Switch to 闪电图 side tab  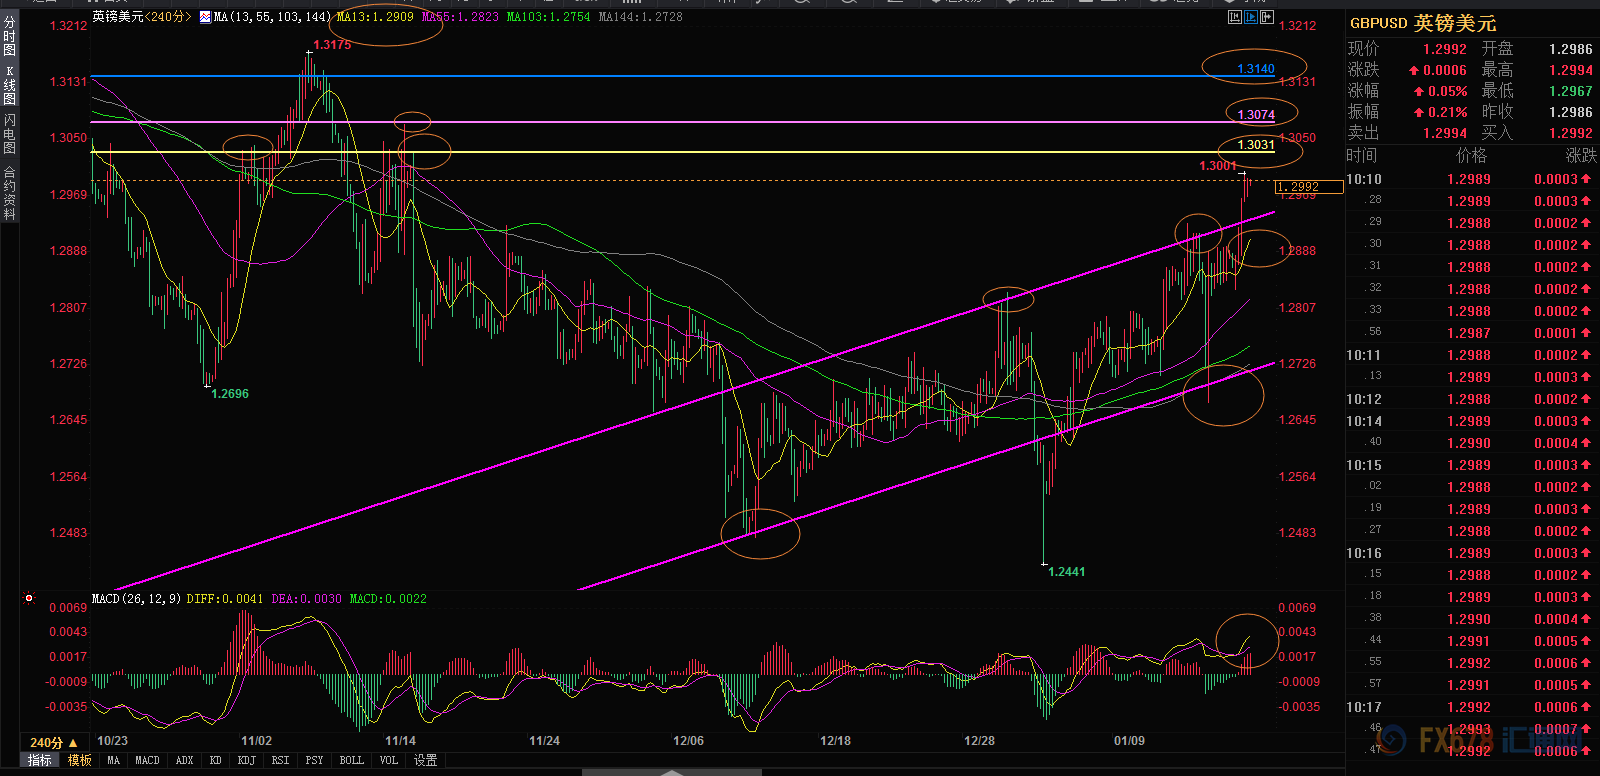point(9,133)
